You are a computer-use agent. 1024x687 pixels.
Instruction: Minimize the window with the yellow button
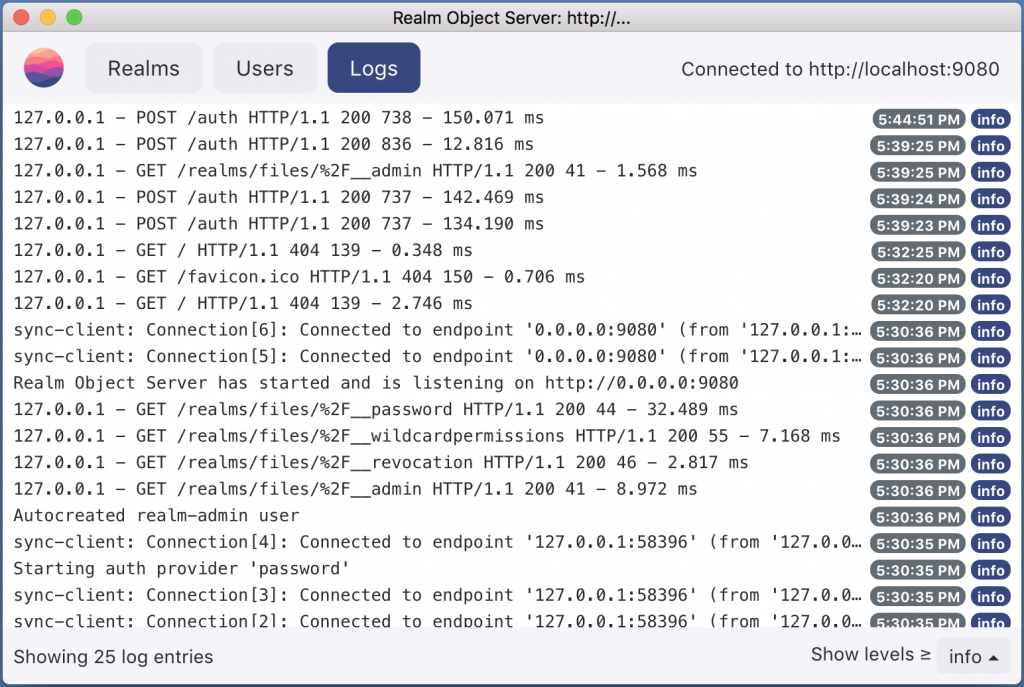tap(48, 17)
